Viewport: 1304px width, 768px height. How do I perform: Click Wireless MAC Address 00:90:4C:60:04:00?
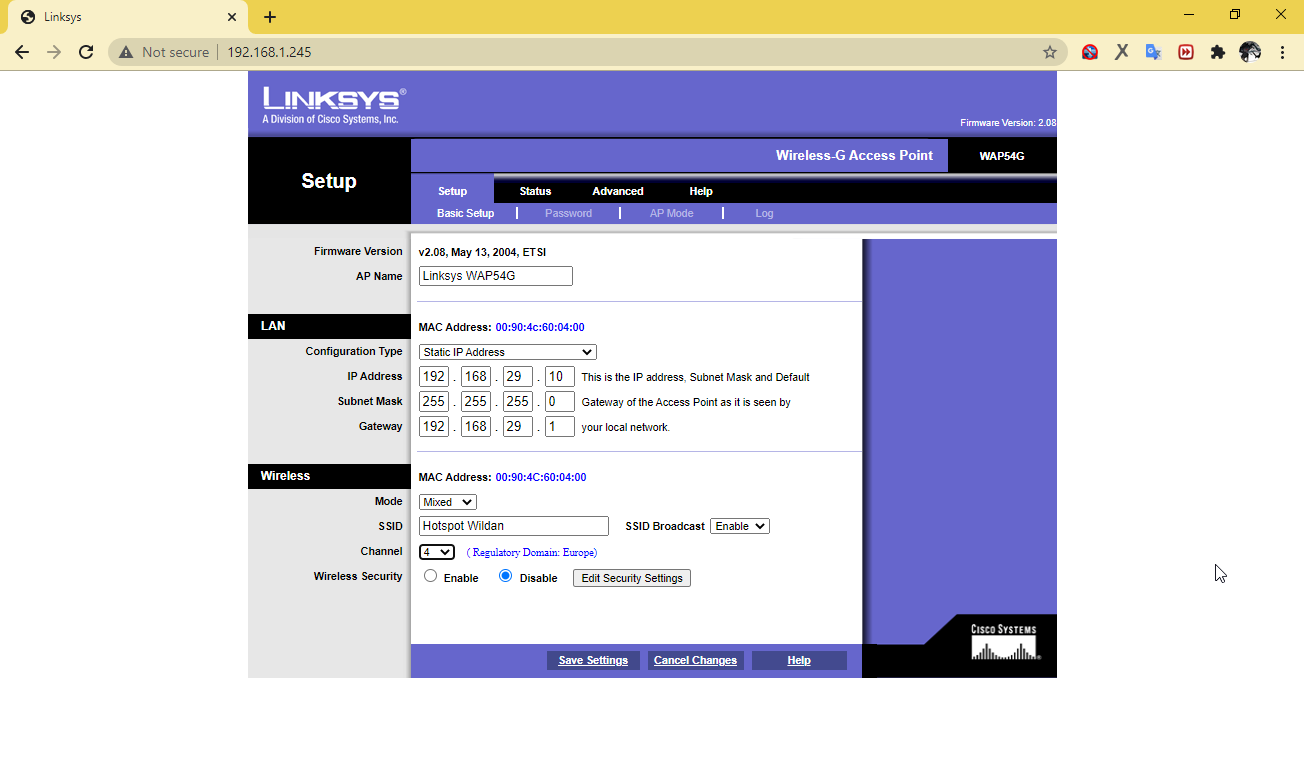point(541,477)
